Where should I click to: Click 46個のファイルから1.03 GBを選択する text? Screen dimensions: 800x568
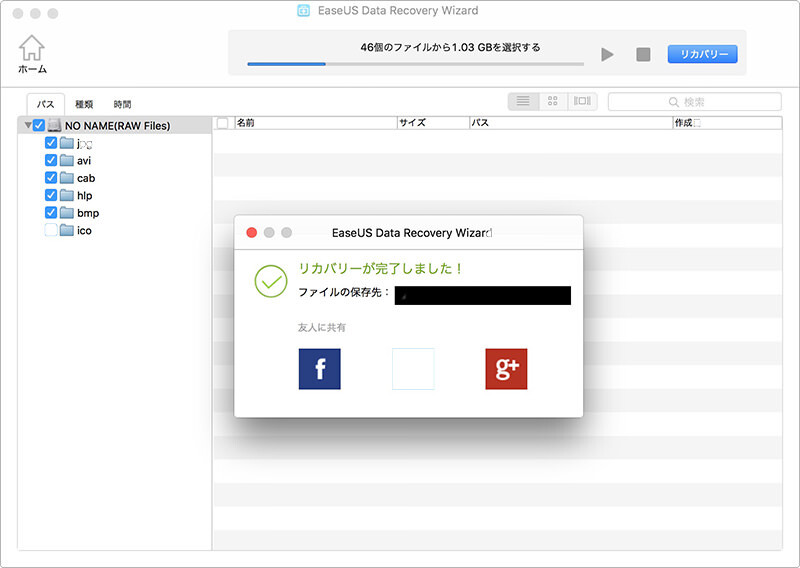tap(450, 47)
